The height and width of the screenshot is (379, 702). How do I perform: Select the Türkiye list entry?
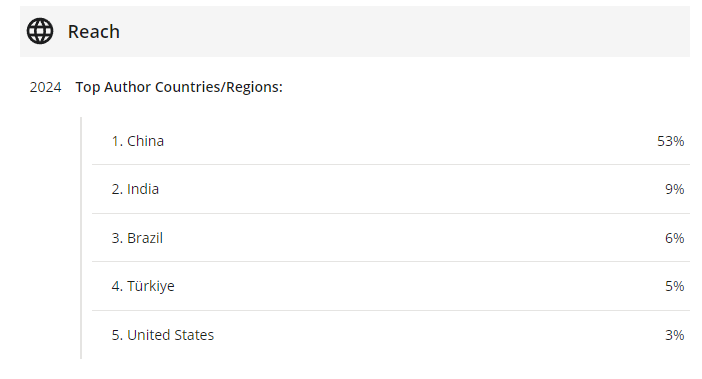[x=391, y=286]
